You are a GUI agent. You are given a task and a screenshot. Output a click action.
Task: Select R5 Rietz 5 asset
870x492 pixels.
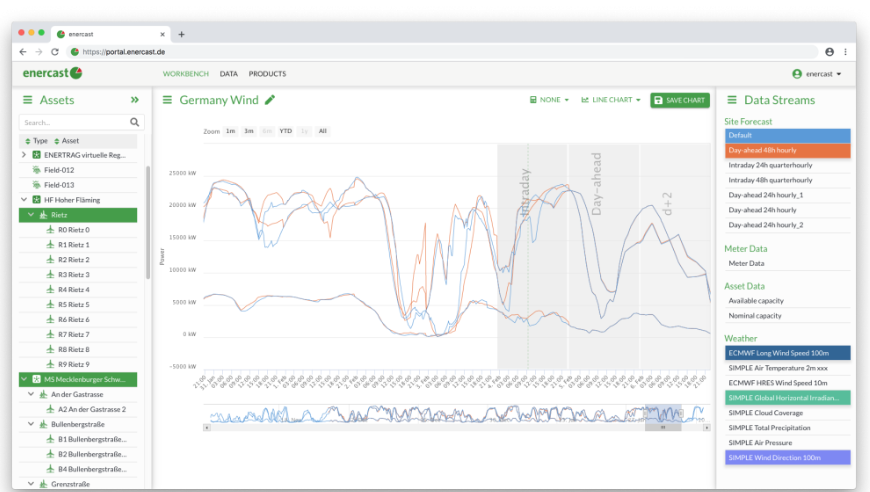pyautogui.click(x=78, y=305)
